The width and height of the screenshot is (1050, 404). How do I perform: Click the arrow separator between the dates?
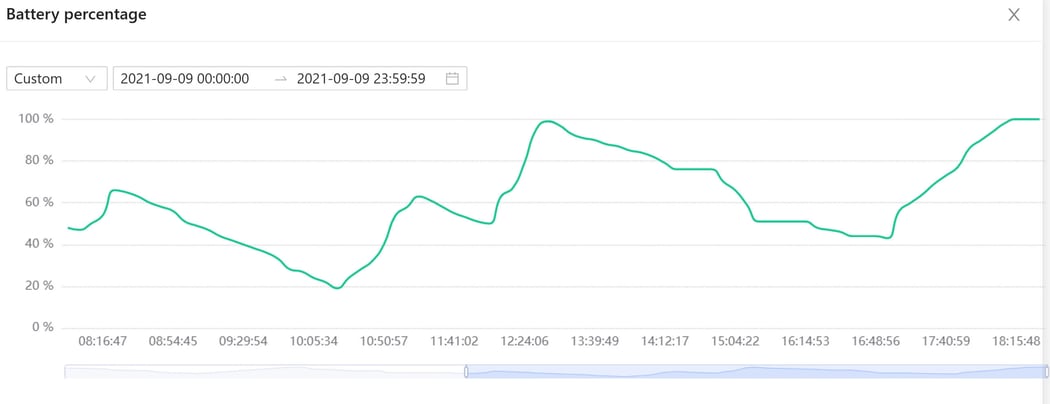[280, 79]
